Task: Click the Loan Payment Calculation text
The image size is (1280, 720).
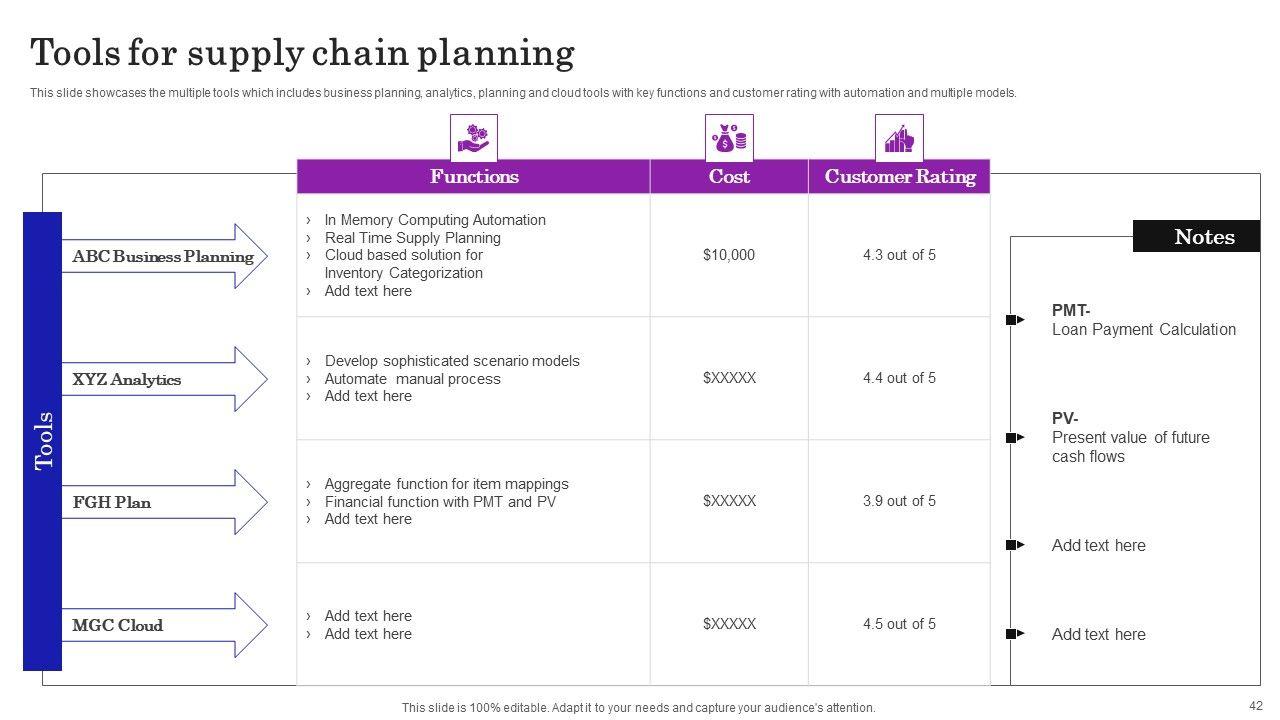Action: click(x=1143, y=330)
